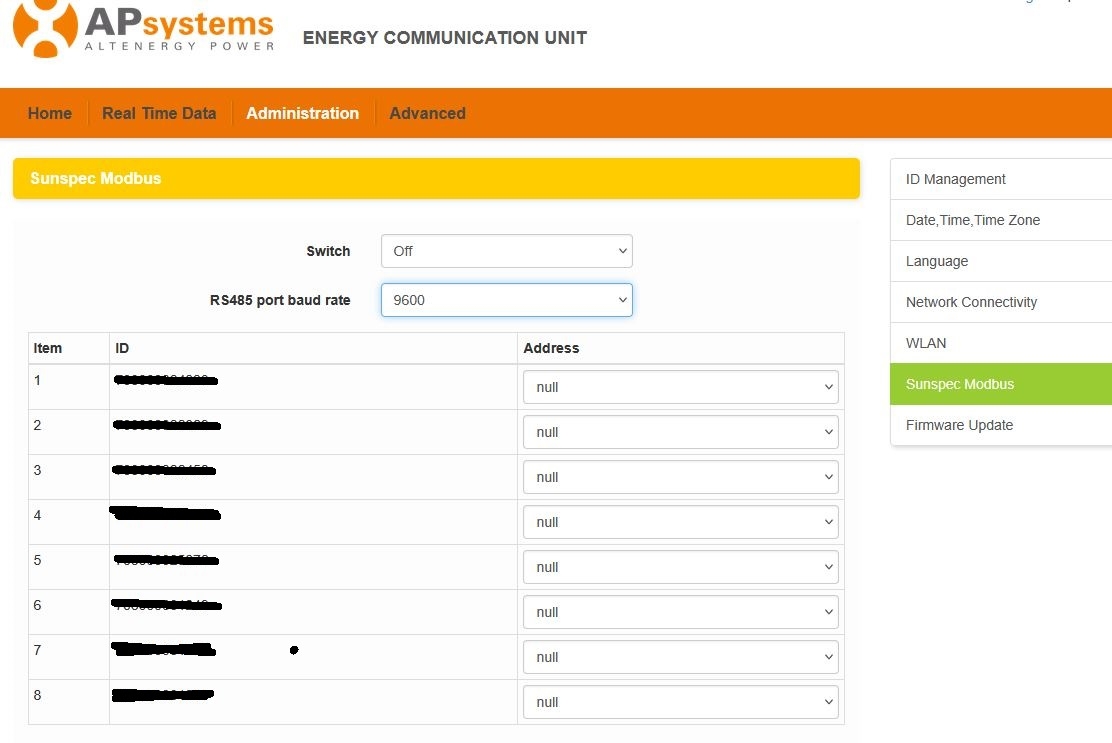Open the Language settings page
The height and width of the screenshot is (743, 1112).
937,261
